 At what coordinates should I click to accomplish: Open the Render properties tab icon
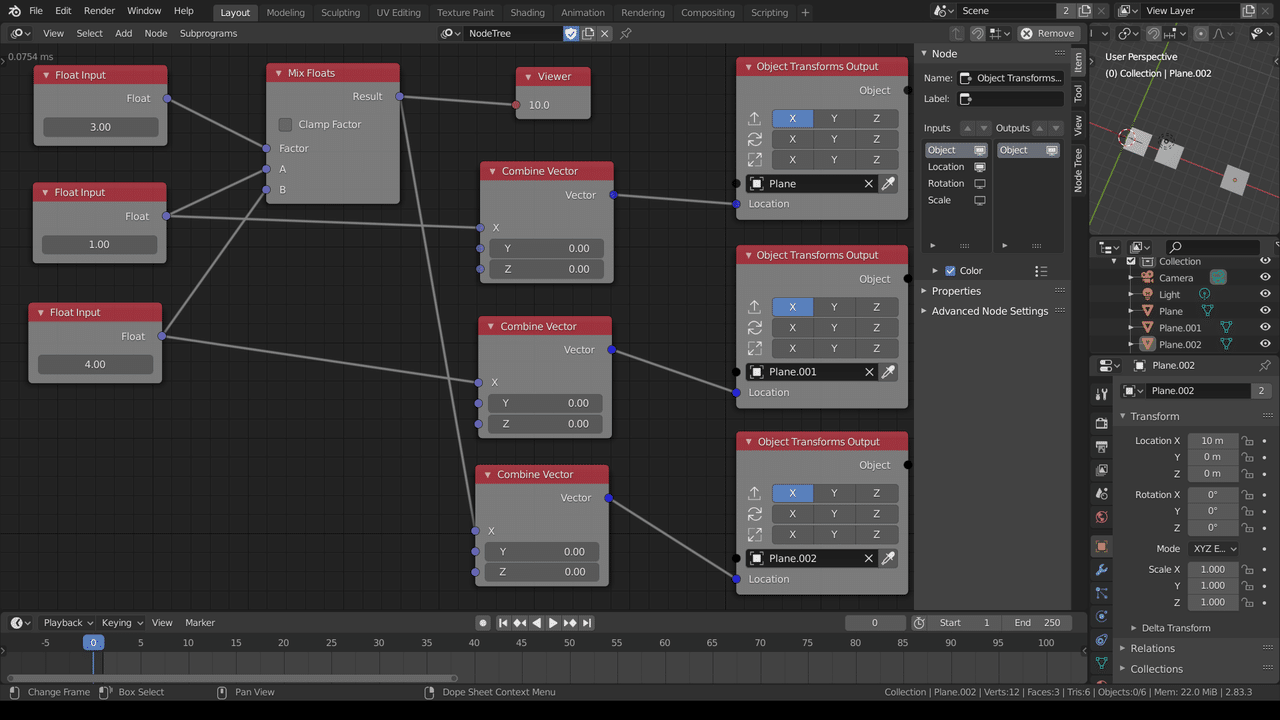click(x=1102, y=422)
